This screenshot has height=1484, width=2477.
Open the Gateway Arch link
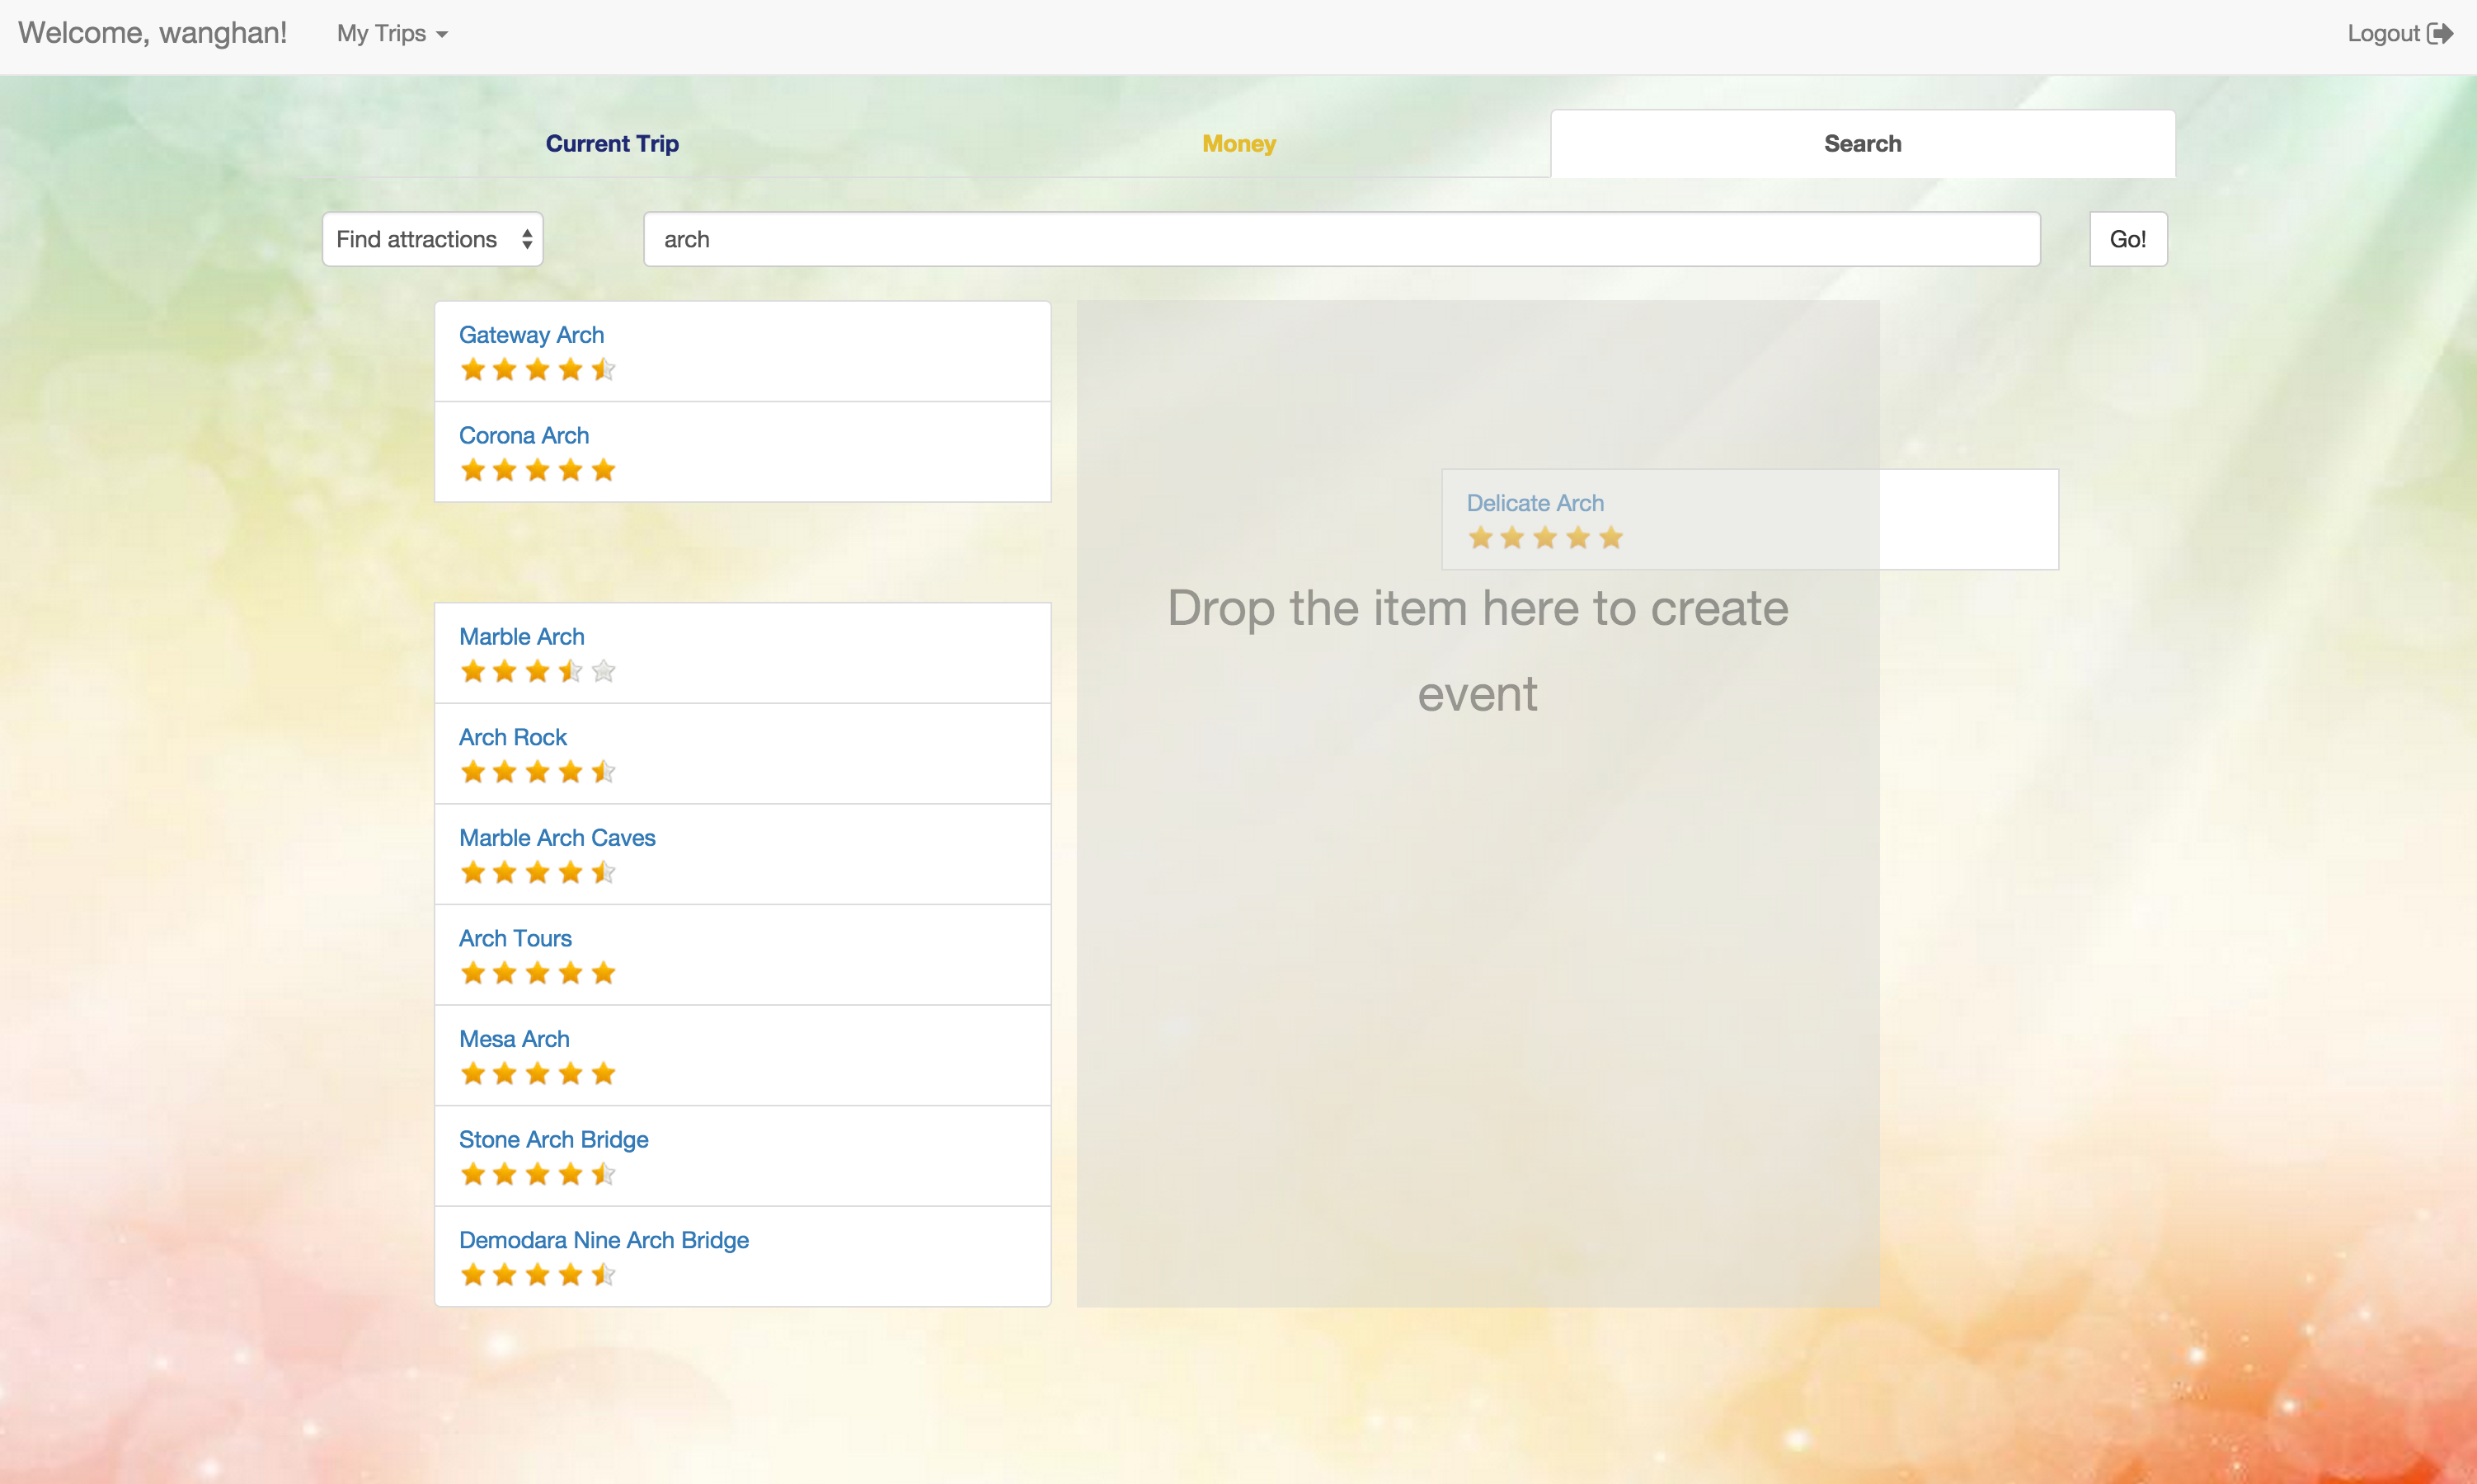click(x=531, y=335)
